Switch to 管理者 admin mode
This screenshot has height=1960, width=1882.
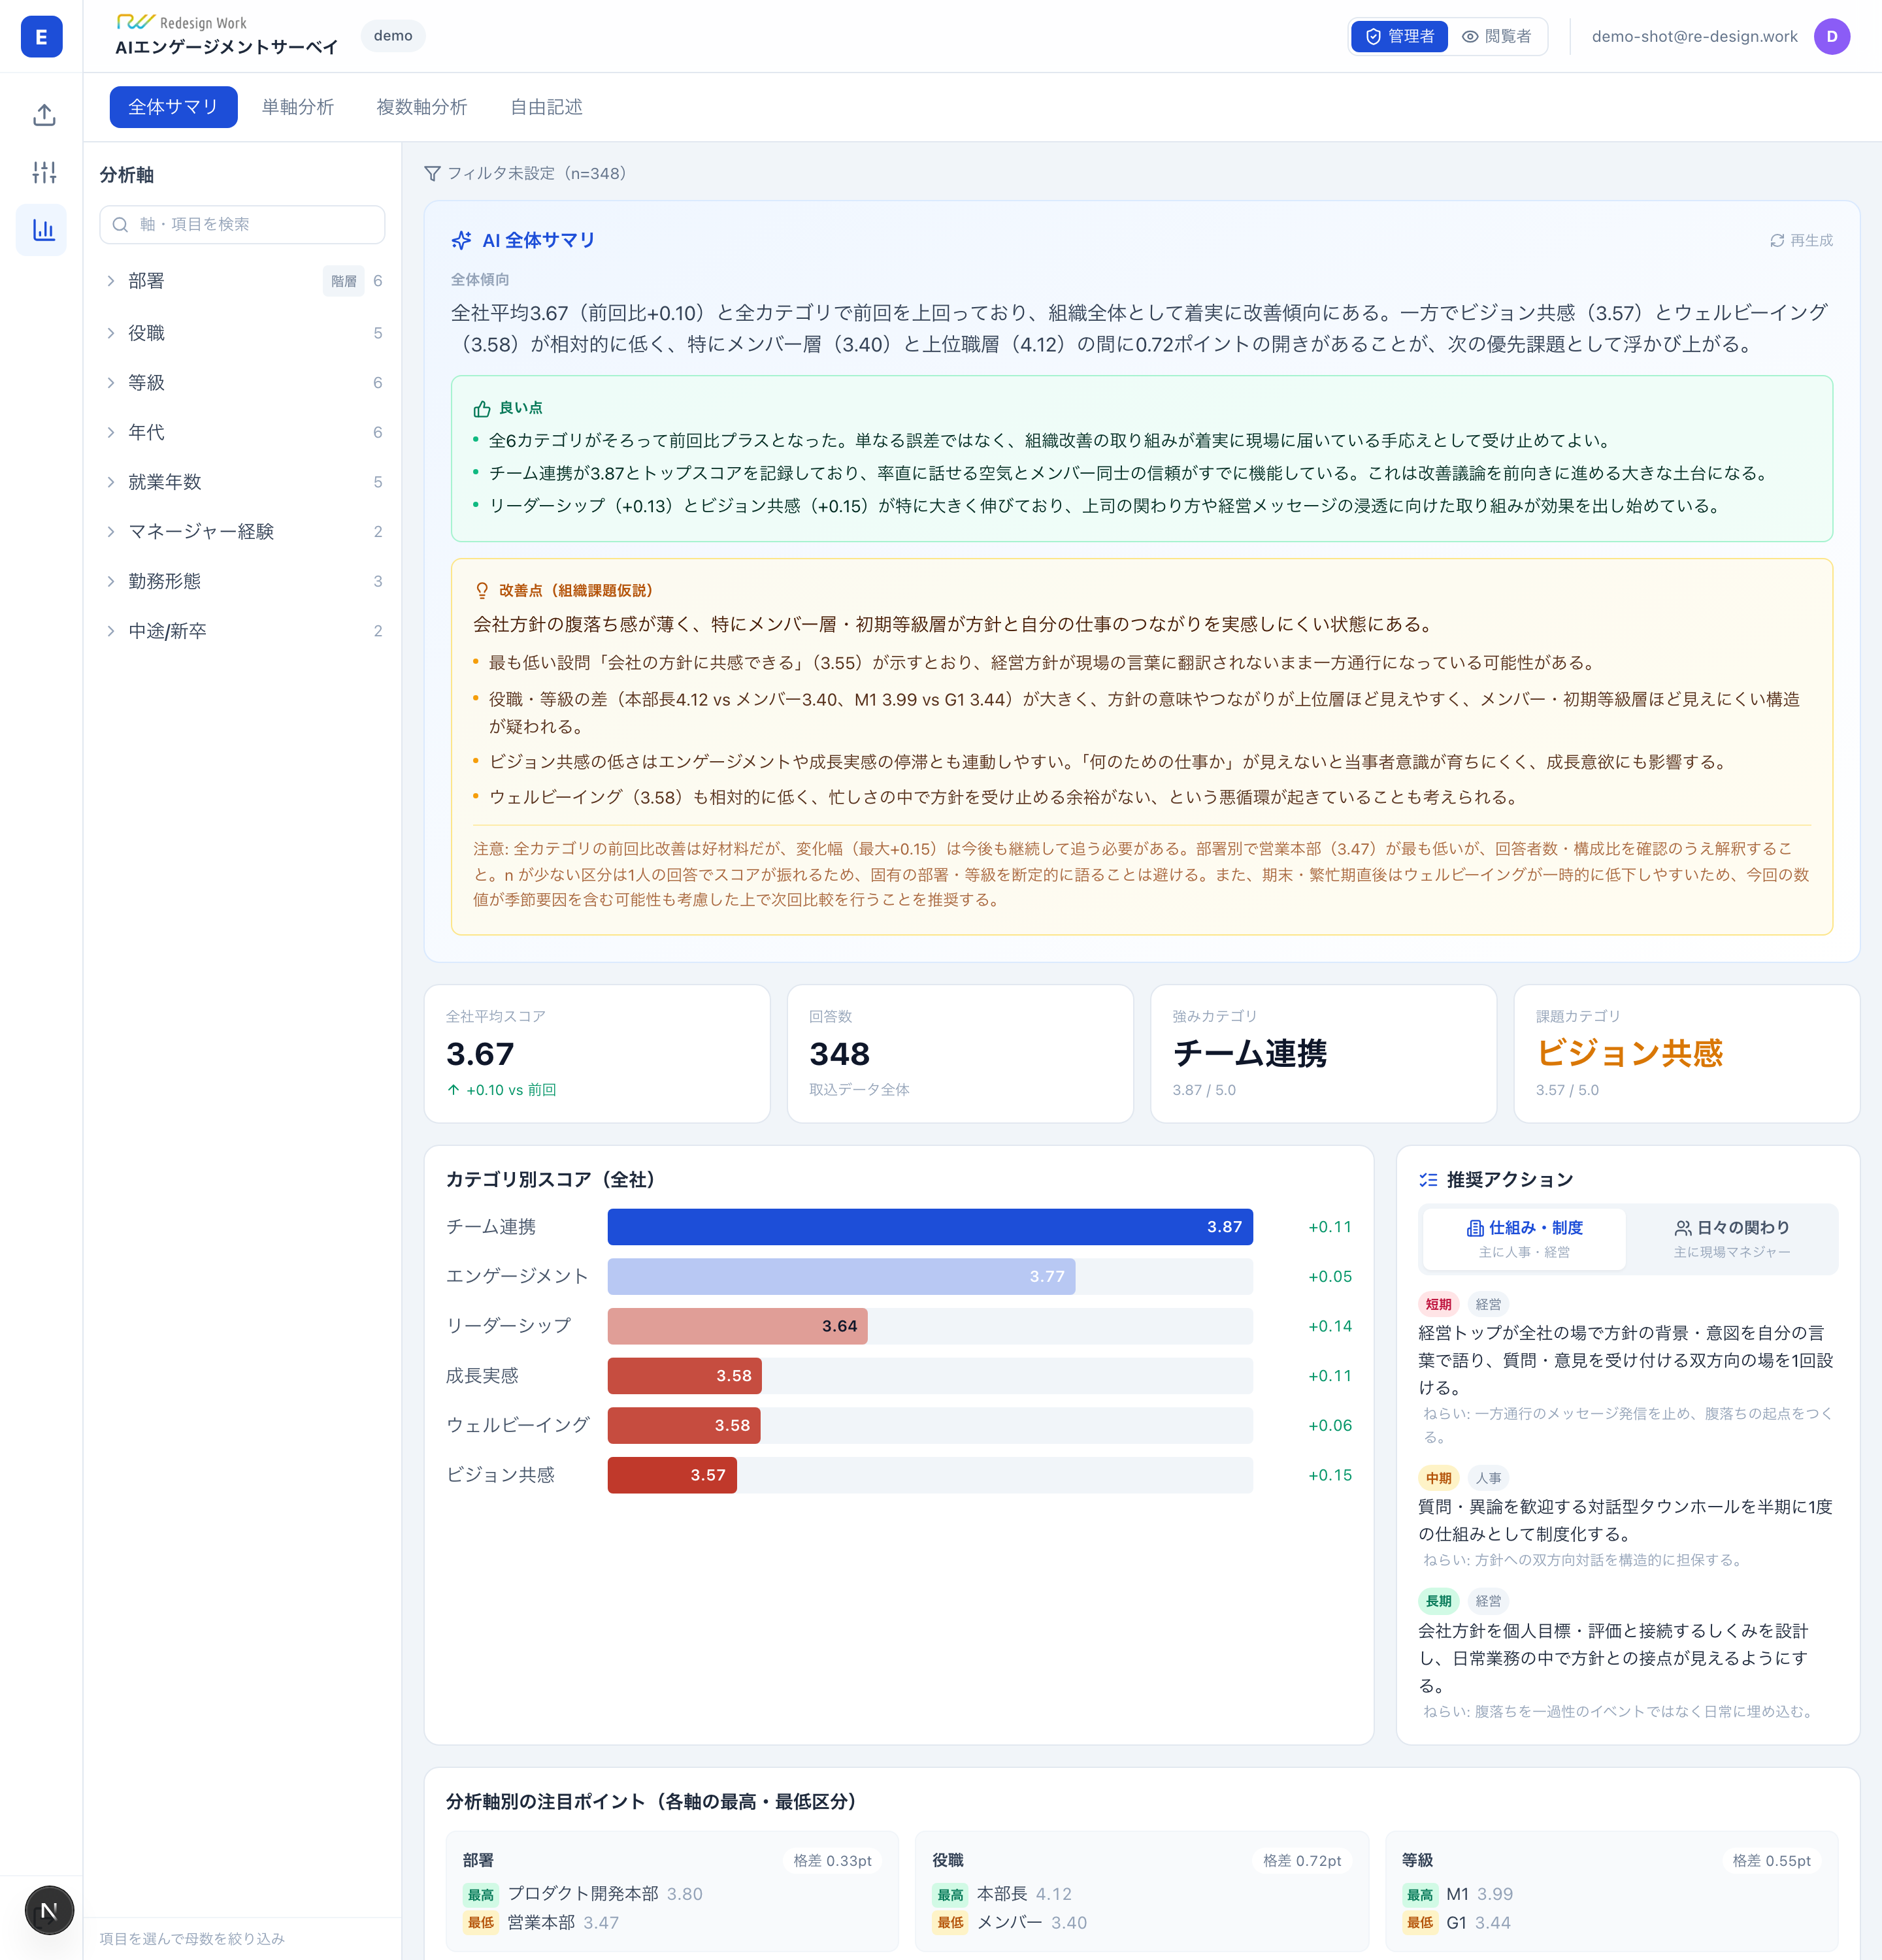(1399, 36)
